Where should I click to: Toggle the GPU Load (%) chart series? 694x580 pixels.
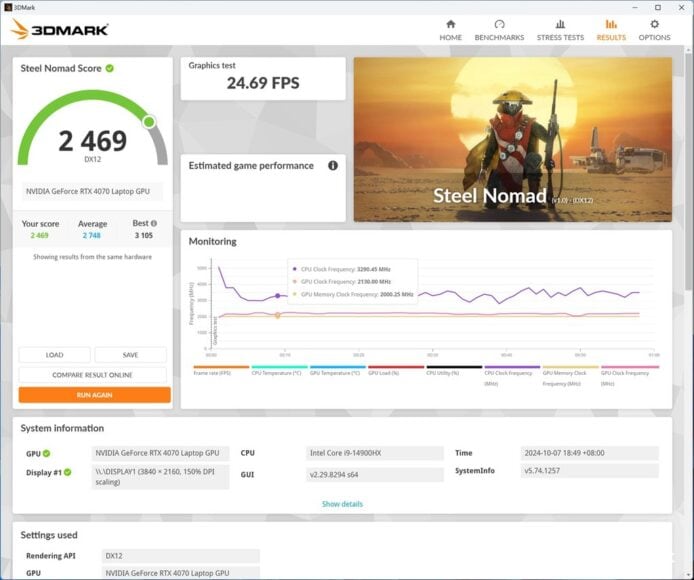(x=394, y=372)
